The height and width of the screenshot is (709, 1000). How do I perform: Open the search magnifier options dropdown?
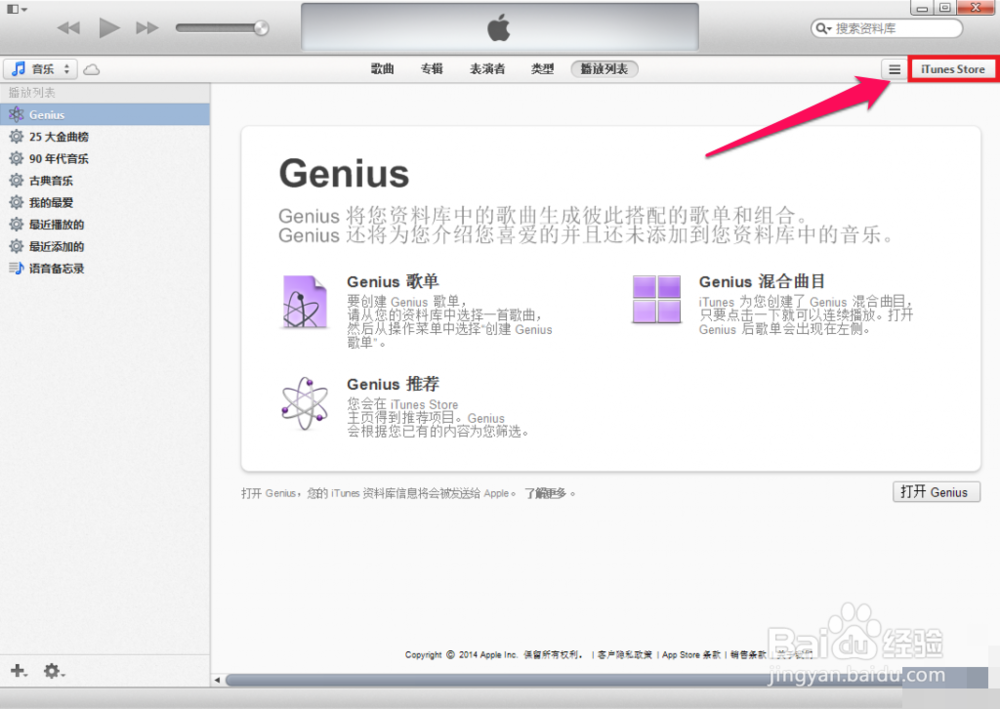coord(823,28)
